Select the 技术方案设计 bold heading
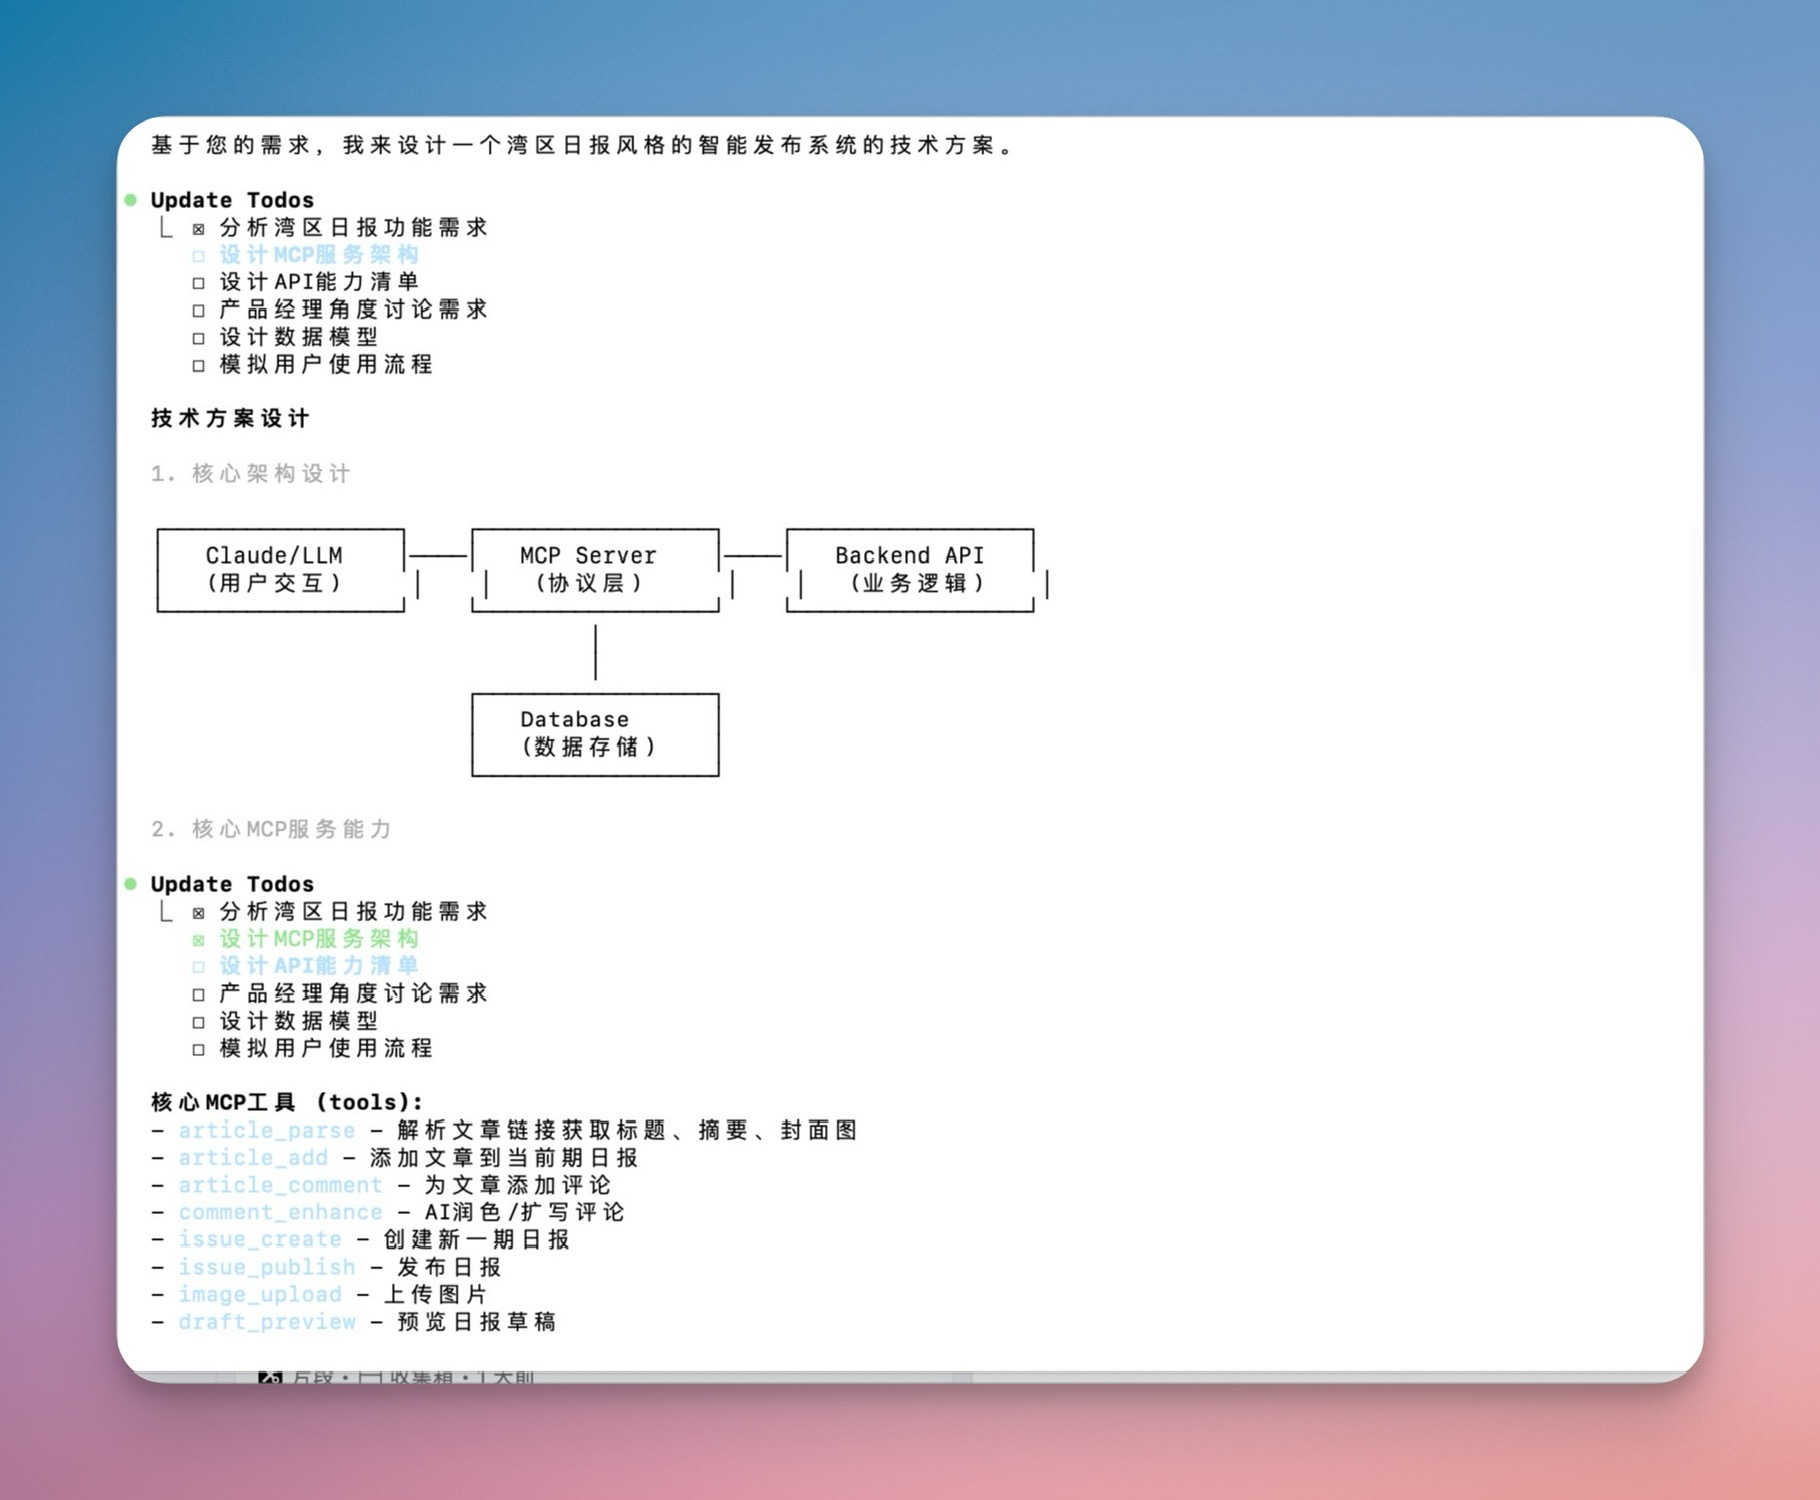The width and height of the screenshot is (1820, 1500). [x=230, y=418]
